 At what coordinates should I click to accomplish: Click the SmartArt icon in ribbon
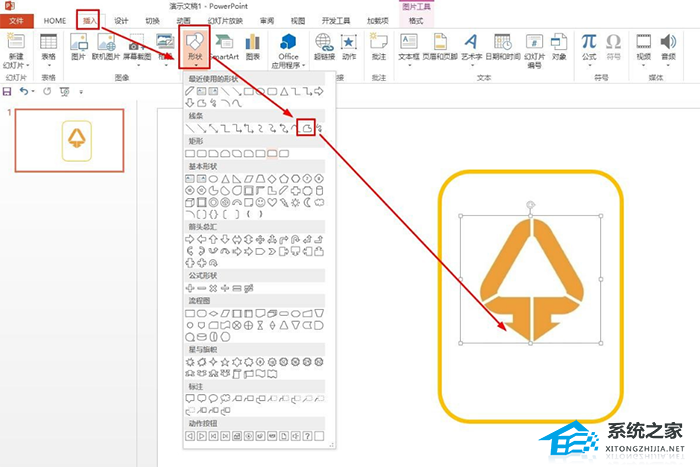click(225, 47)
